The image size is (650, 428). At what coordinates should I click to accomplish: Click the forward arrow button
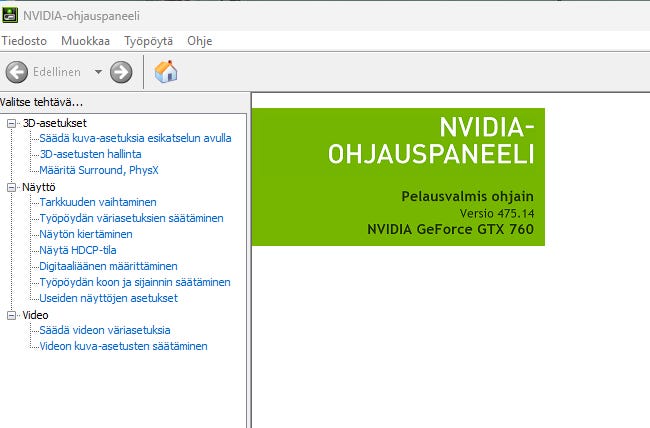[x=121, y=72]
